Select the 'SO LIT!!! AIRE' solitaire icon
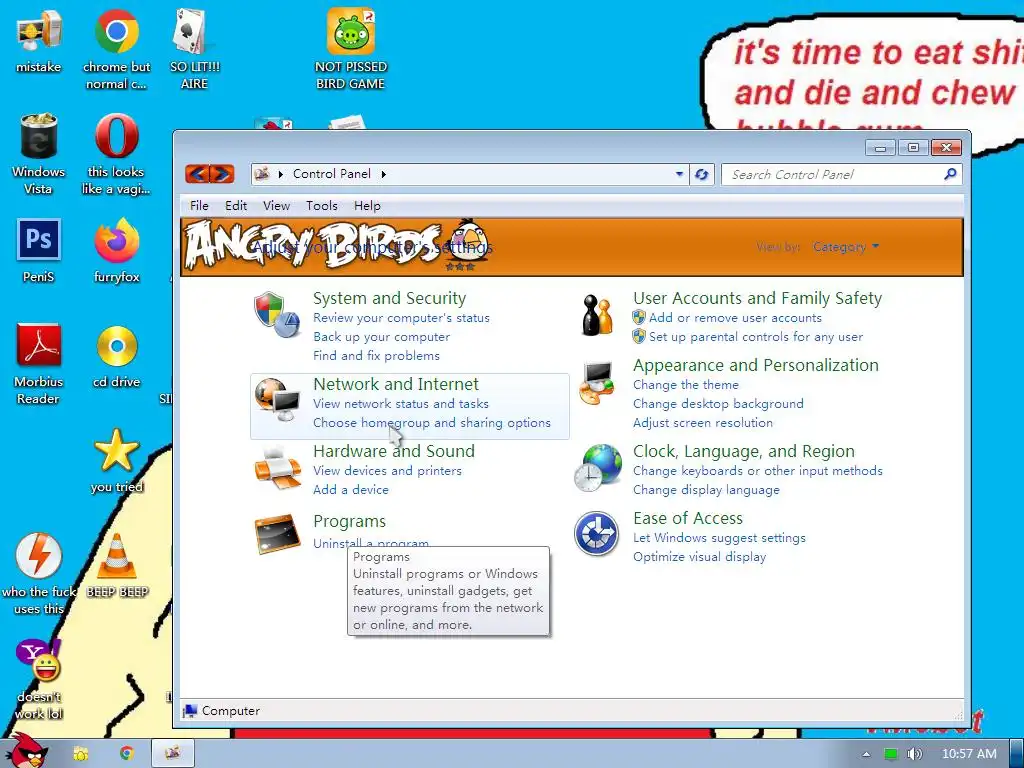1024x768 pixels. pyautogui.click(x=194, y=50)
